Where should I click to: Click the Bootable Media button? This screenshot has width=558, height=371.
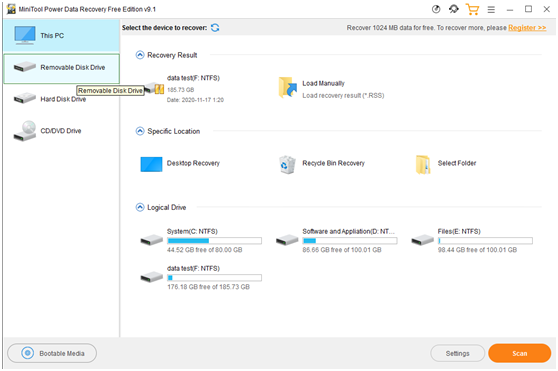[x=52, y=353]
